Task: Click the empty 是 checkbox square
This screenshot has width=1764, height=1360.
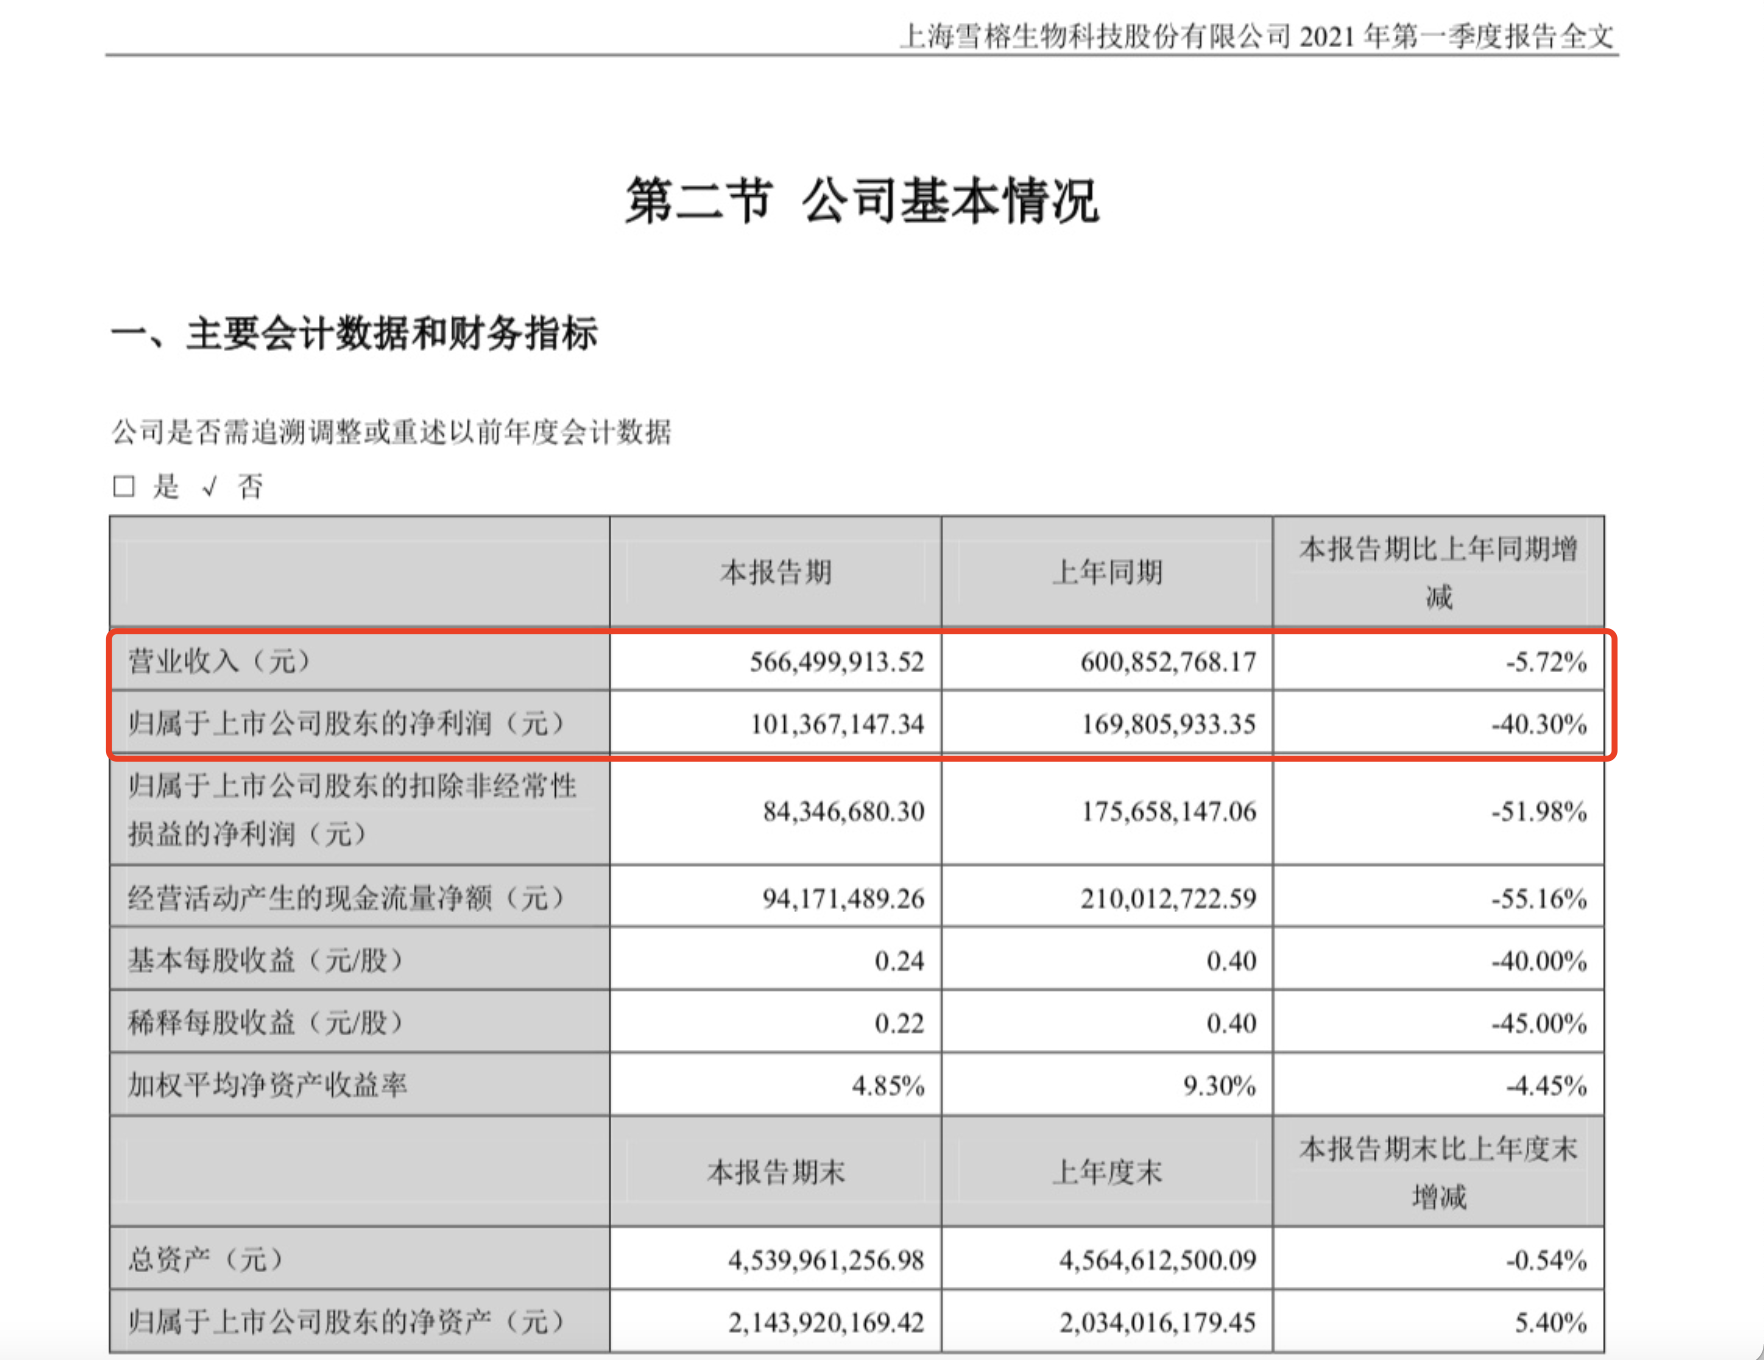Action: coord(124,487)
